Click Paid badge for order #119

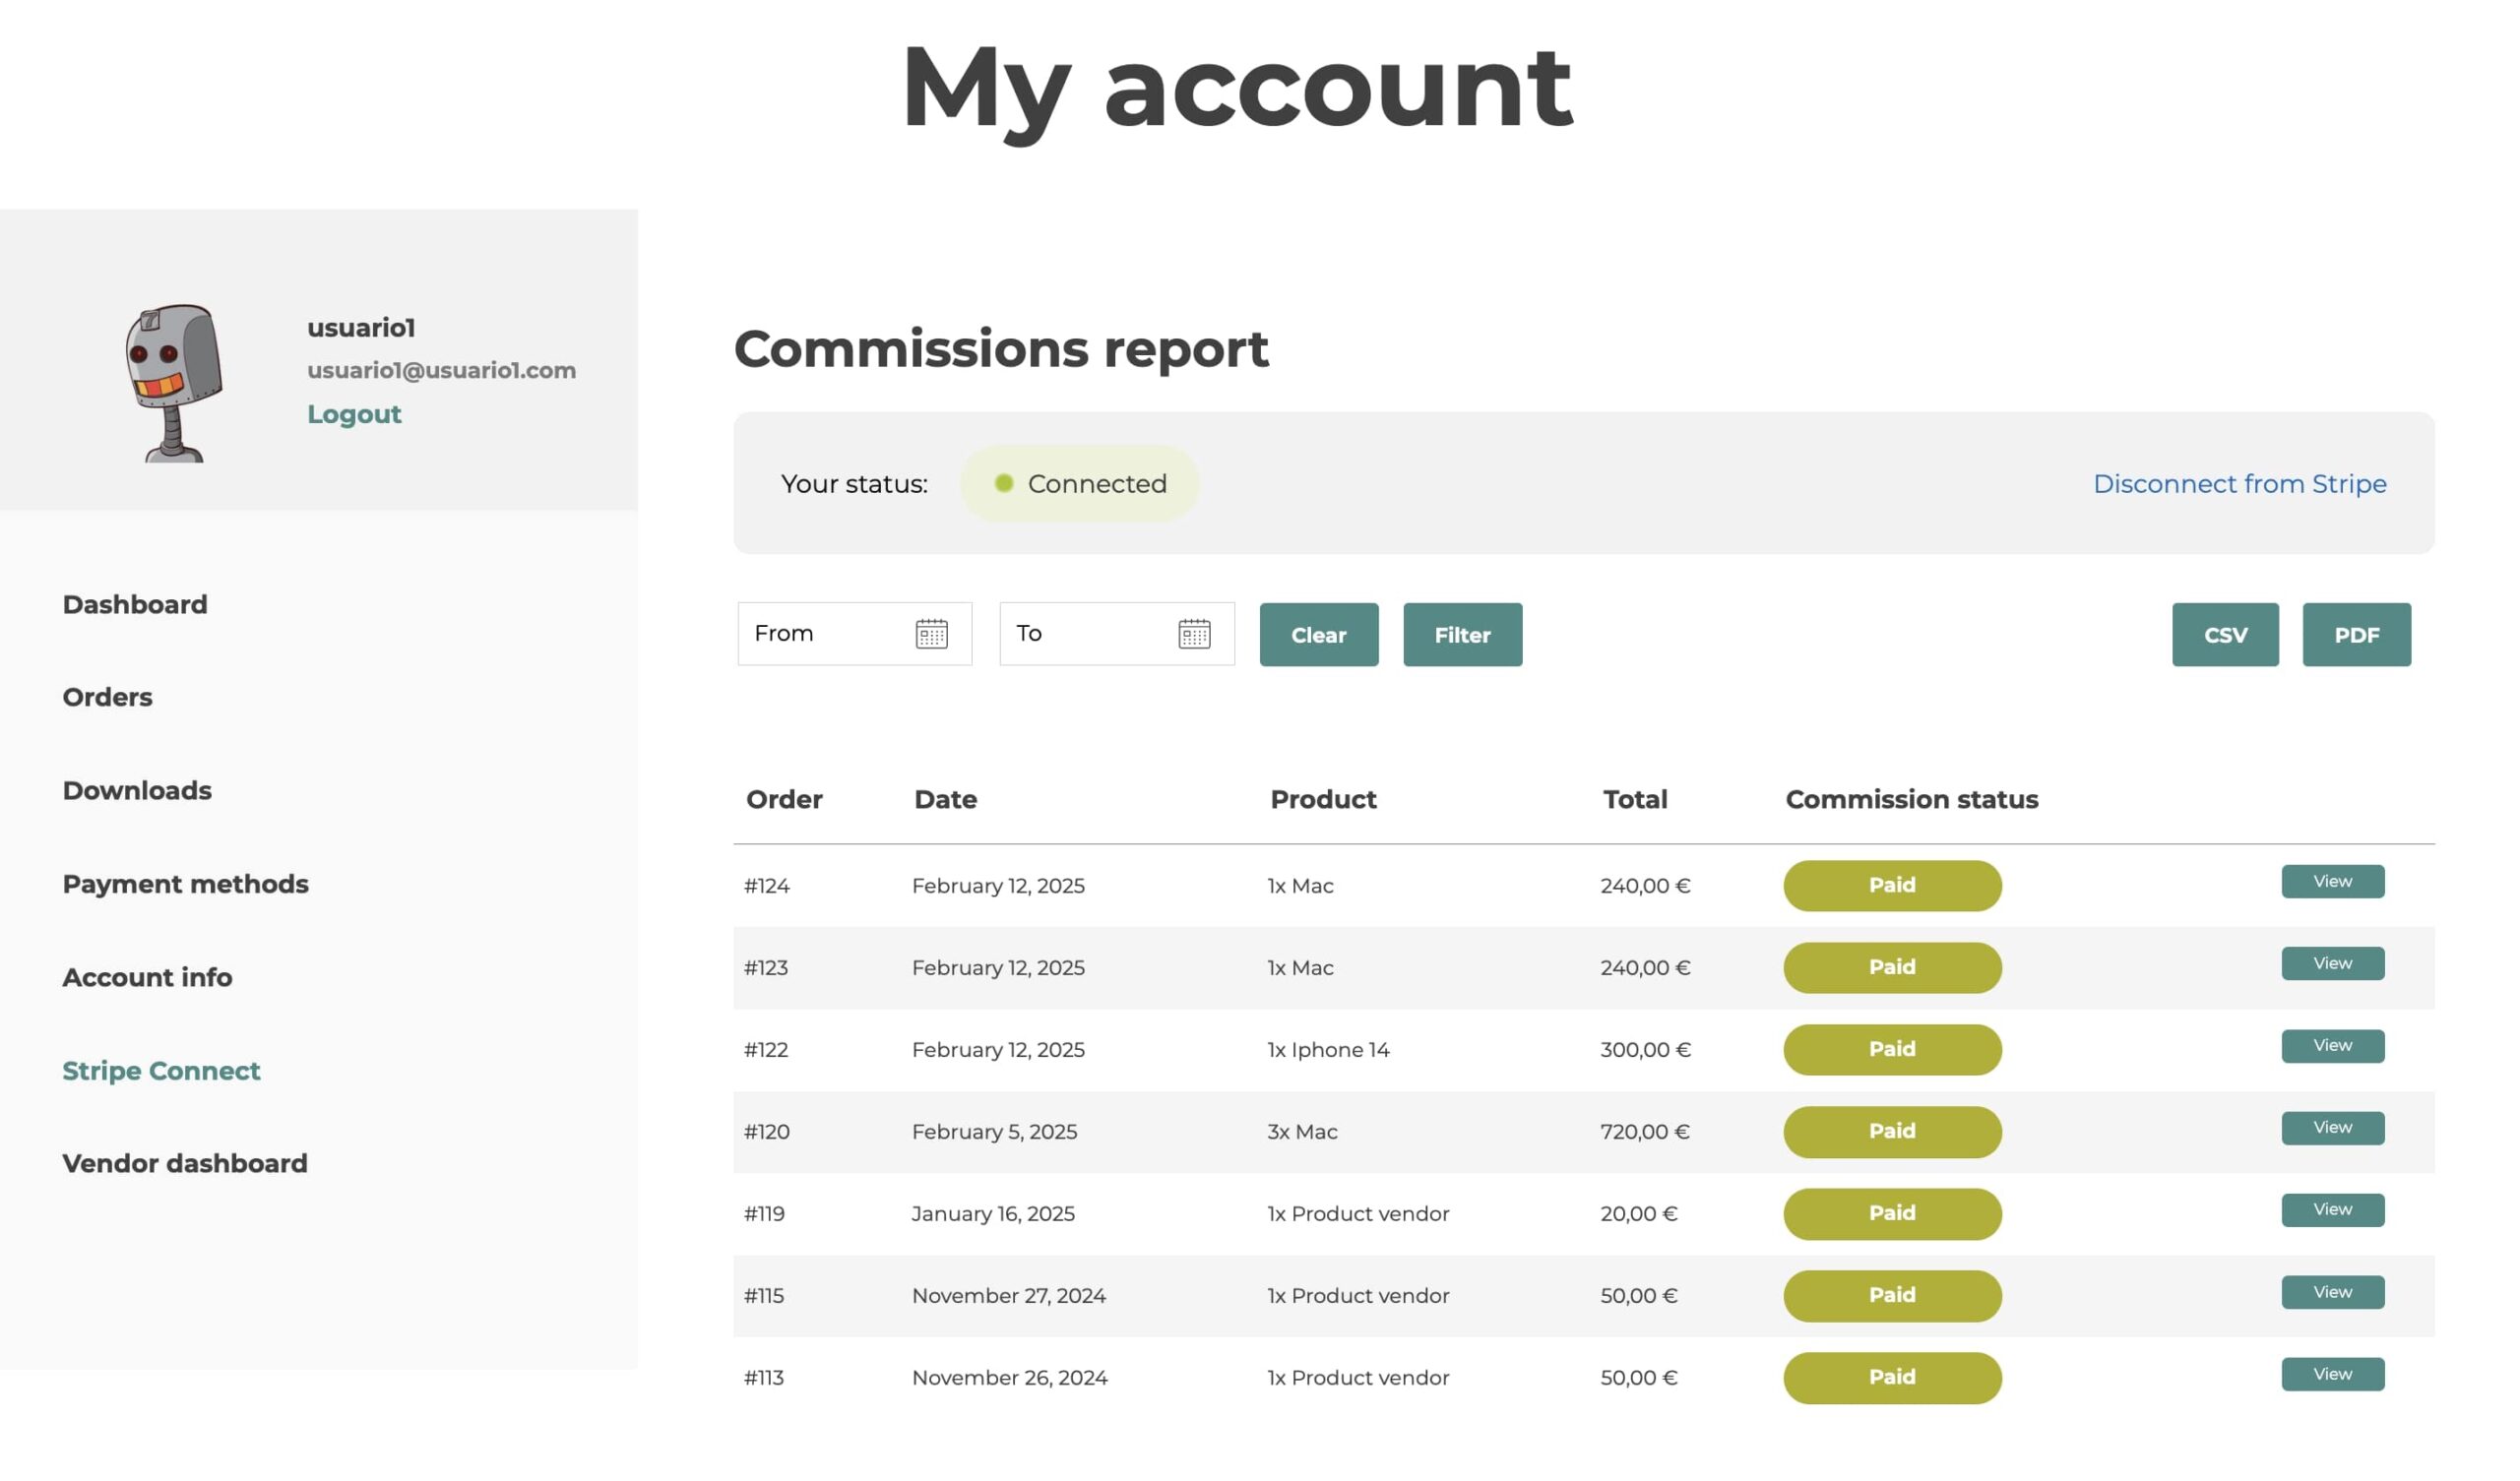pos(1893,1214)
